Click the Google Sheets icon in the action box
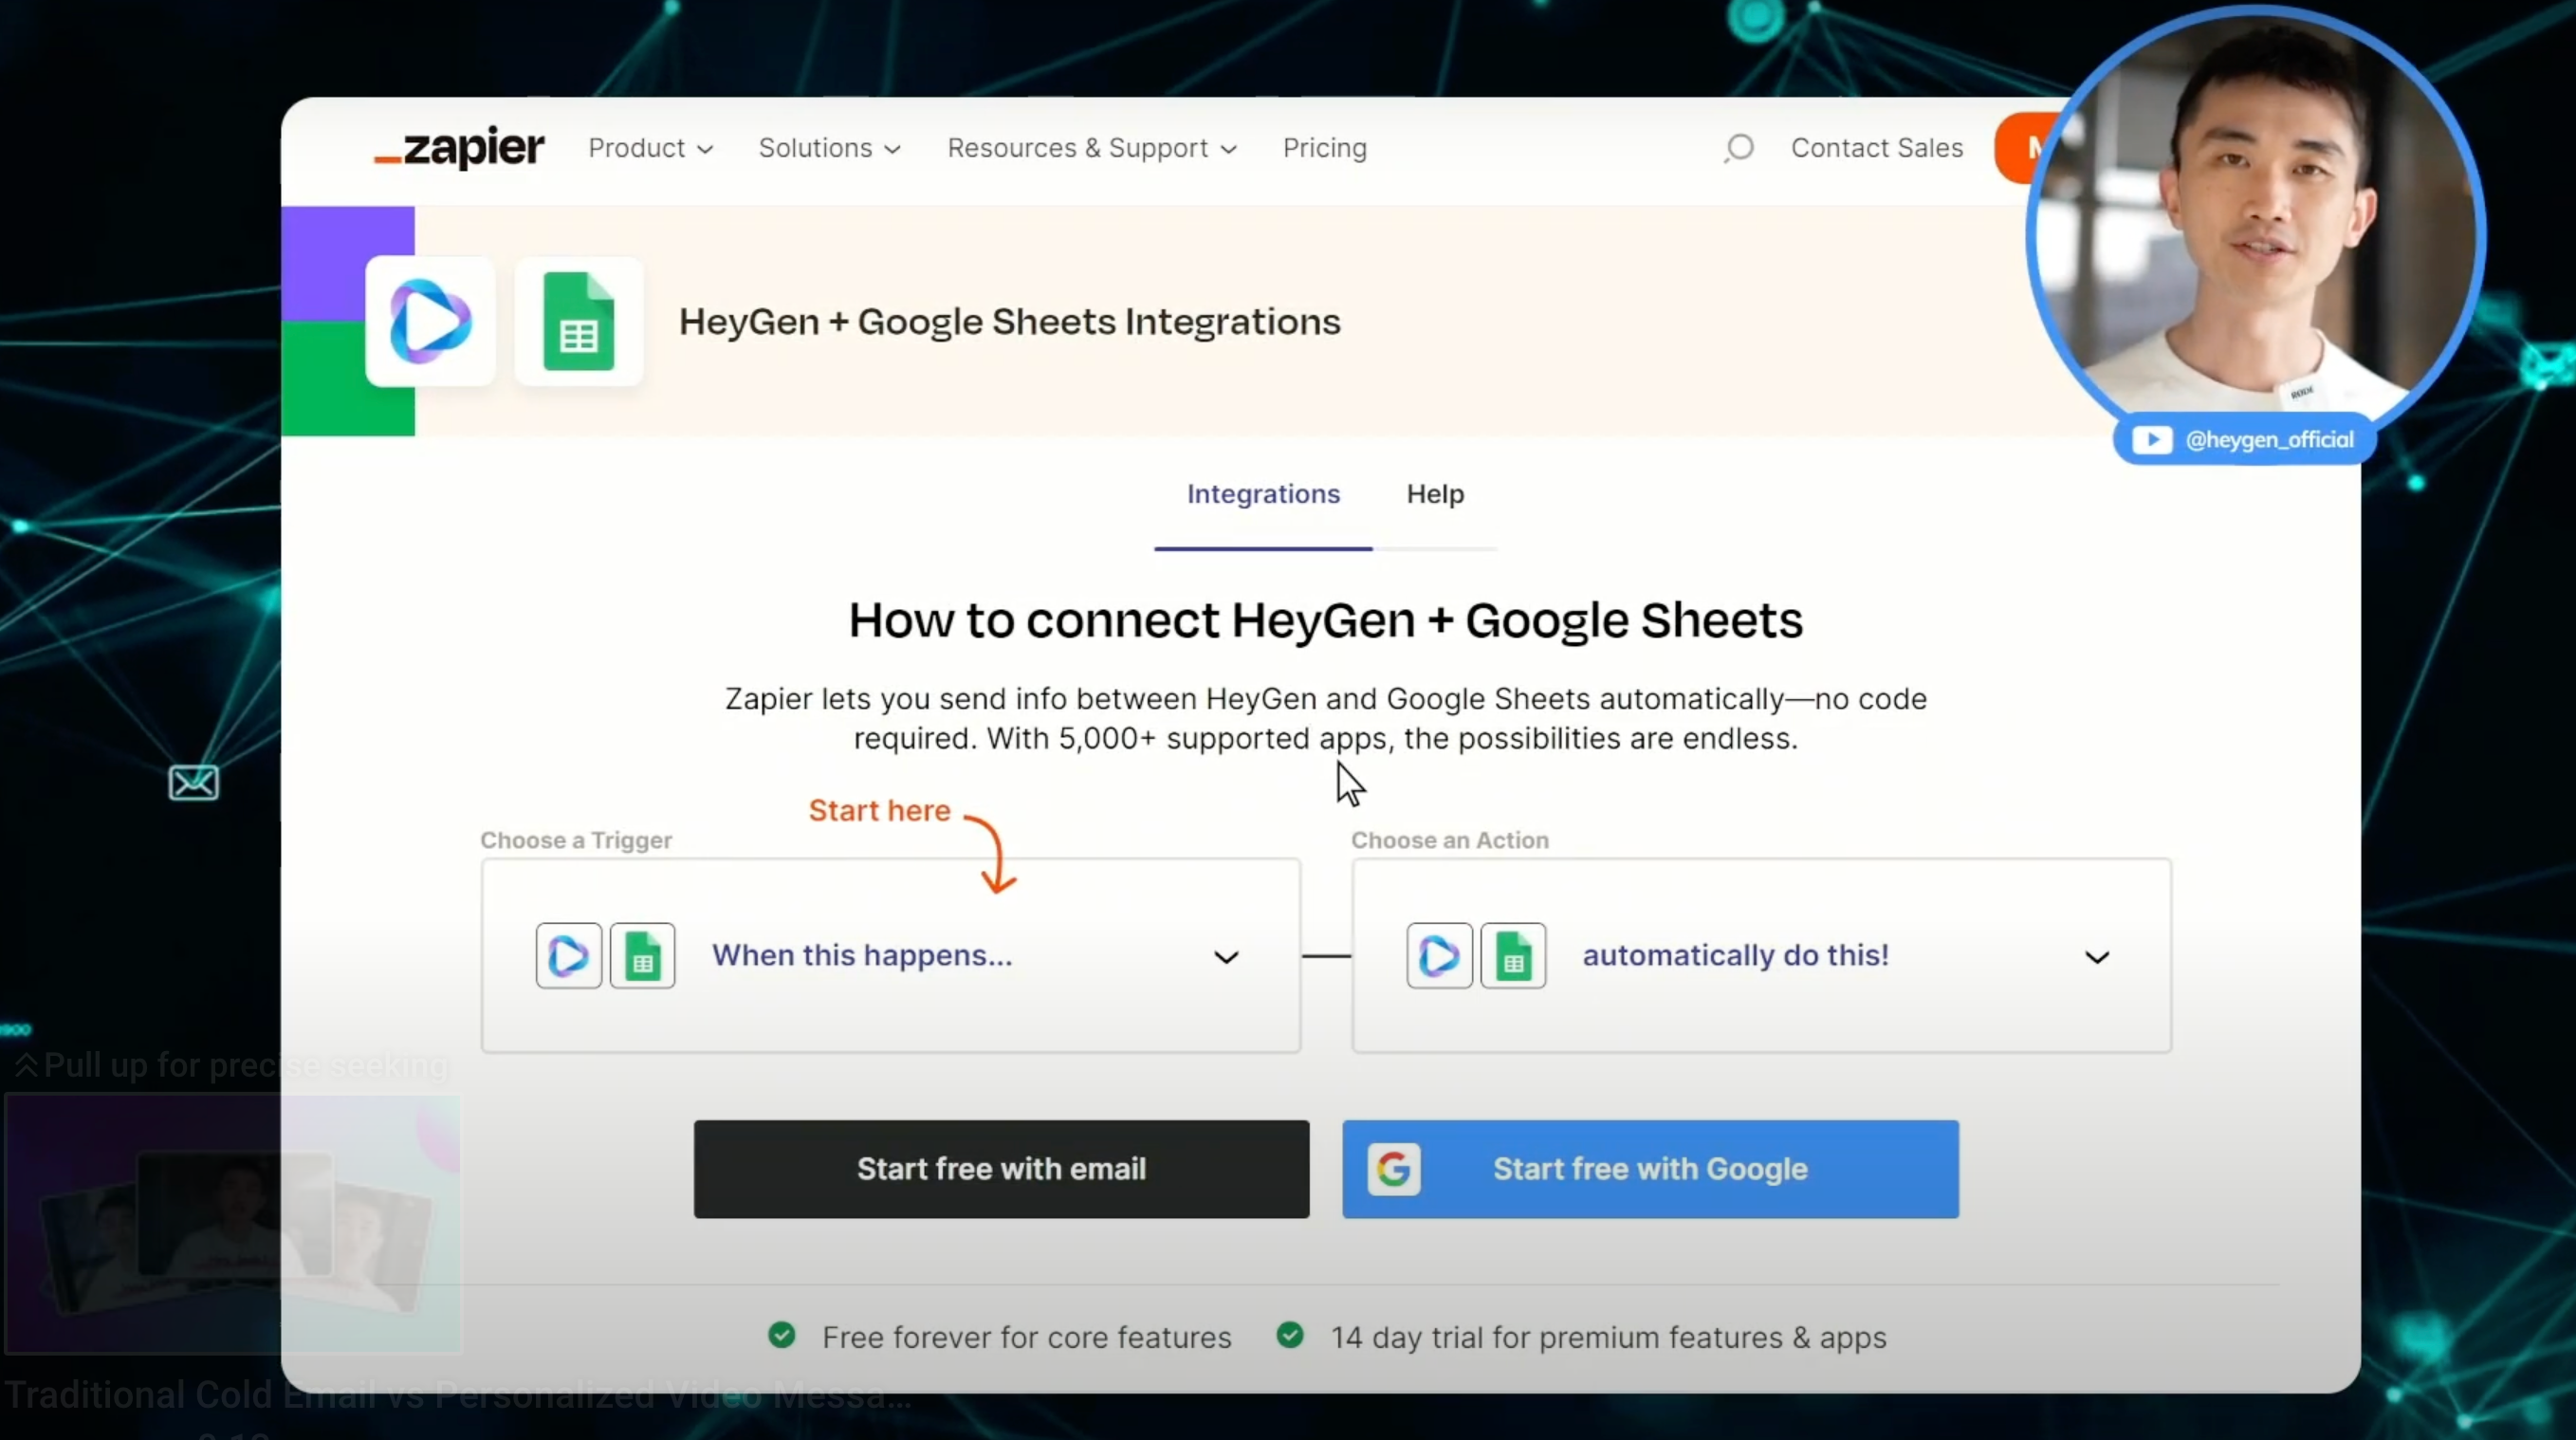Viewport: 2576px width, 1440px height. tap(1513, 956)
